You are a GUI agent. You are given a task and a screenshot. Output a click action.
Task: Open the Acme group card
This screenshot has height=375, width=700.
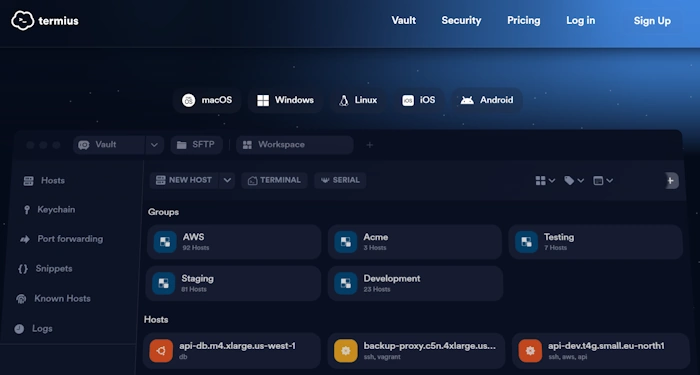point(415,242)
